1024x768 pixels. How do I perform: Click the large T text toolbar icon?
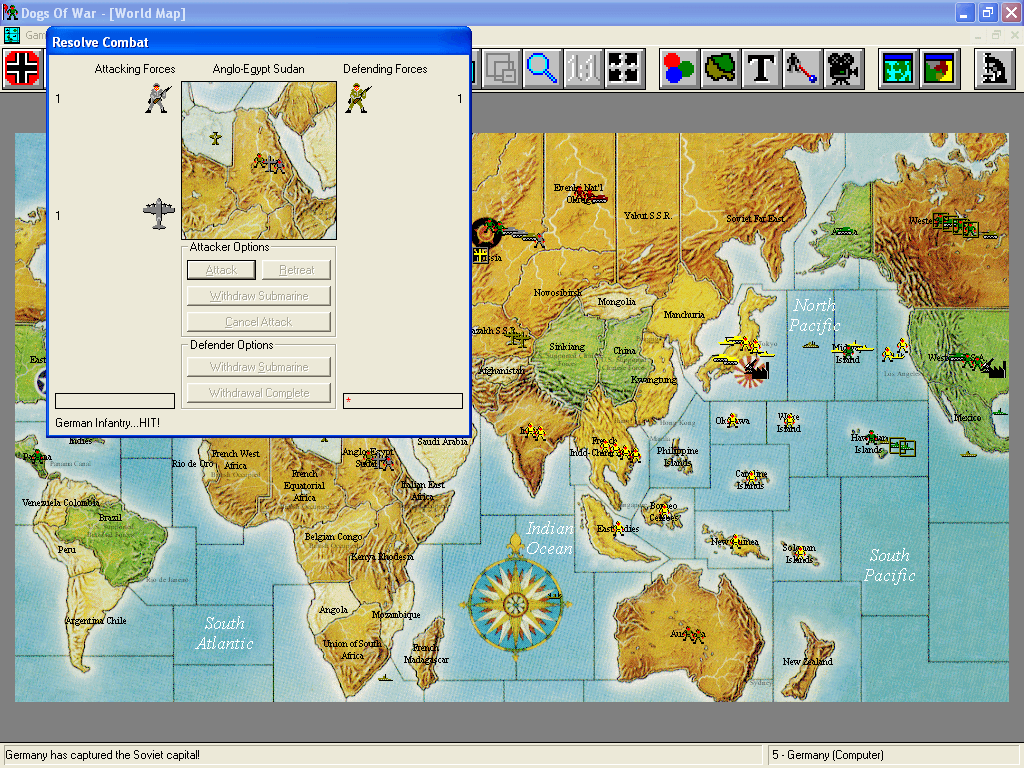tap(760, 68)
